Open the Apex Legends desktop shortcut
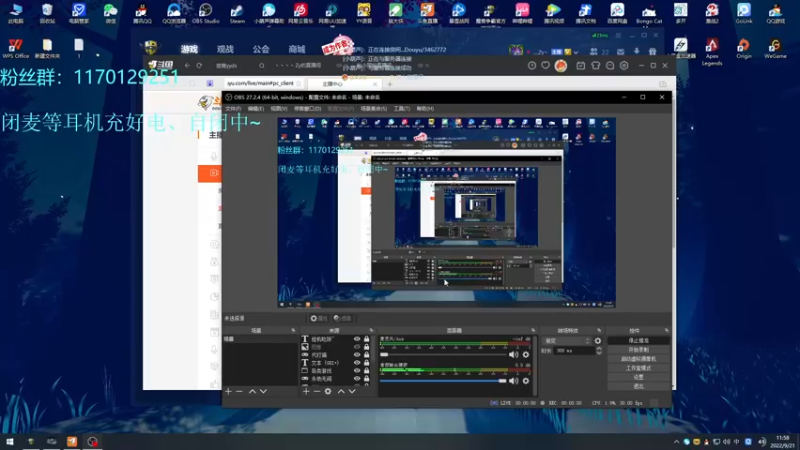This screenshot has height=450, width=800. tap(712, 52)
